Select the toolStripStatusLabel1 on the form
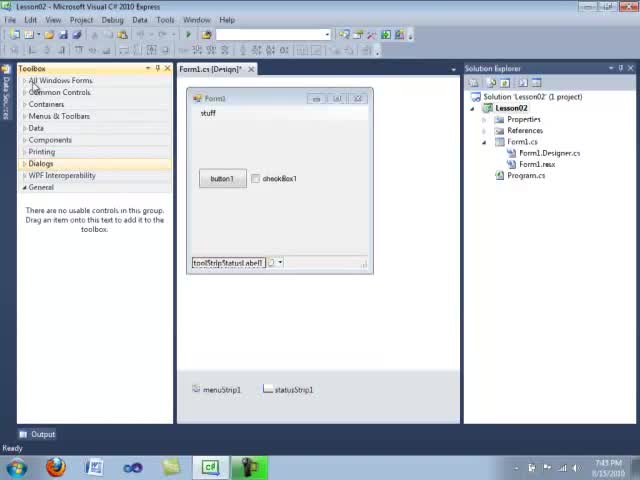 click(229, 262)
